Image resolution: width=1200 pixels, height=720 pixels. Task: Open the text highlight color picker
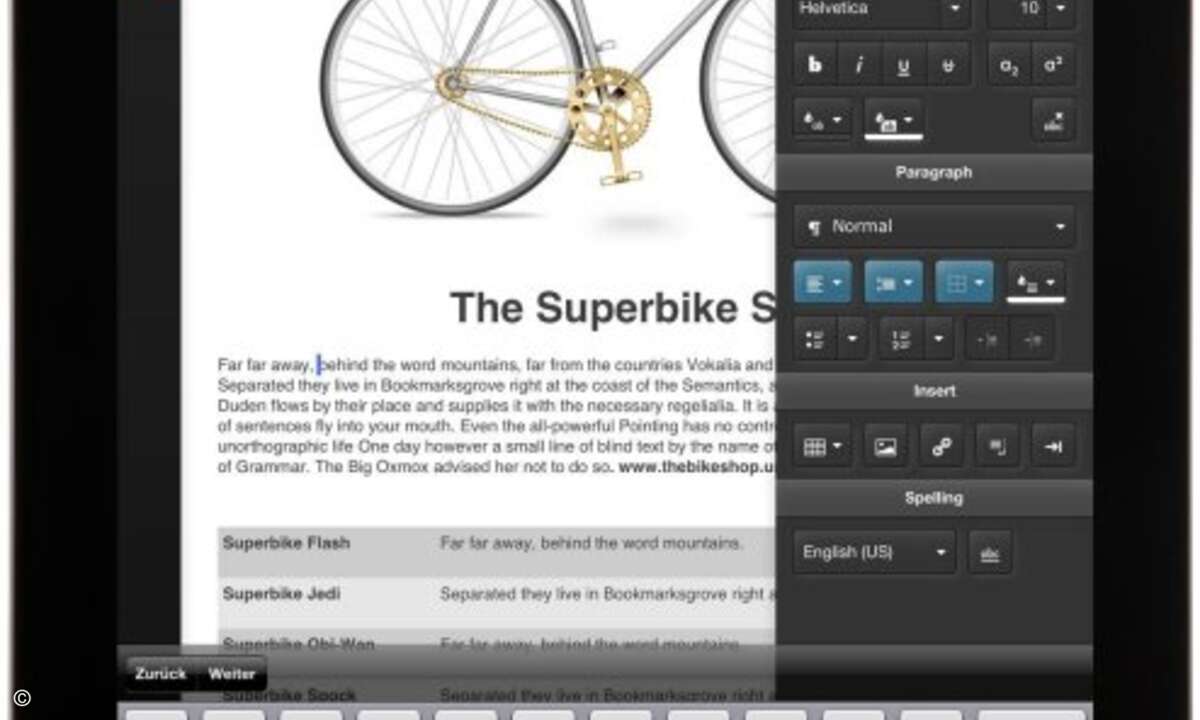[893, 120]
